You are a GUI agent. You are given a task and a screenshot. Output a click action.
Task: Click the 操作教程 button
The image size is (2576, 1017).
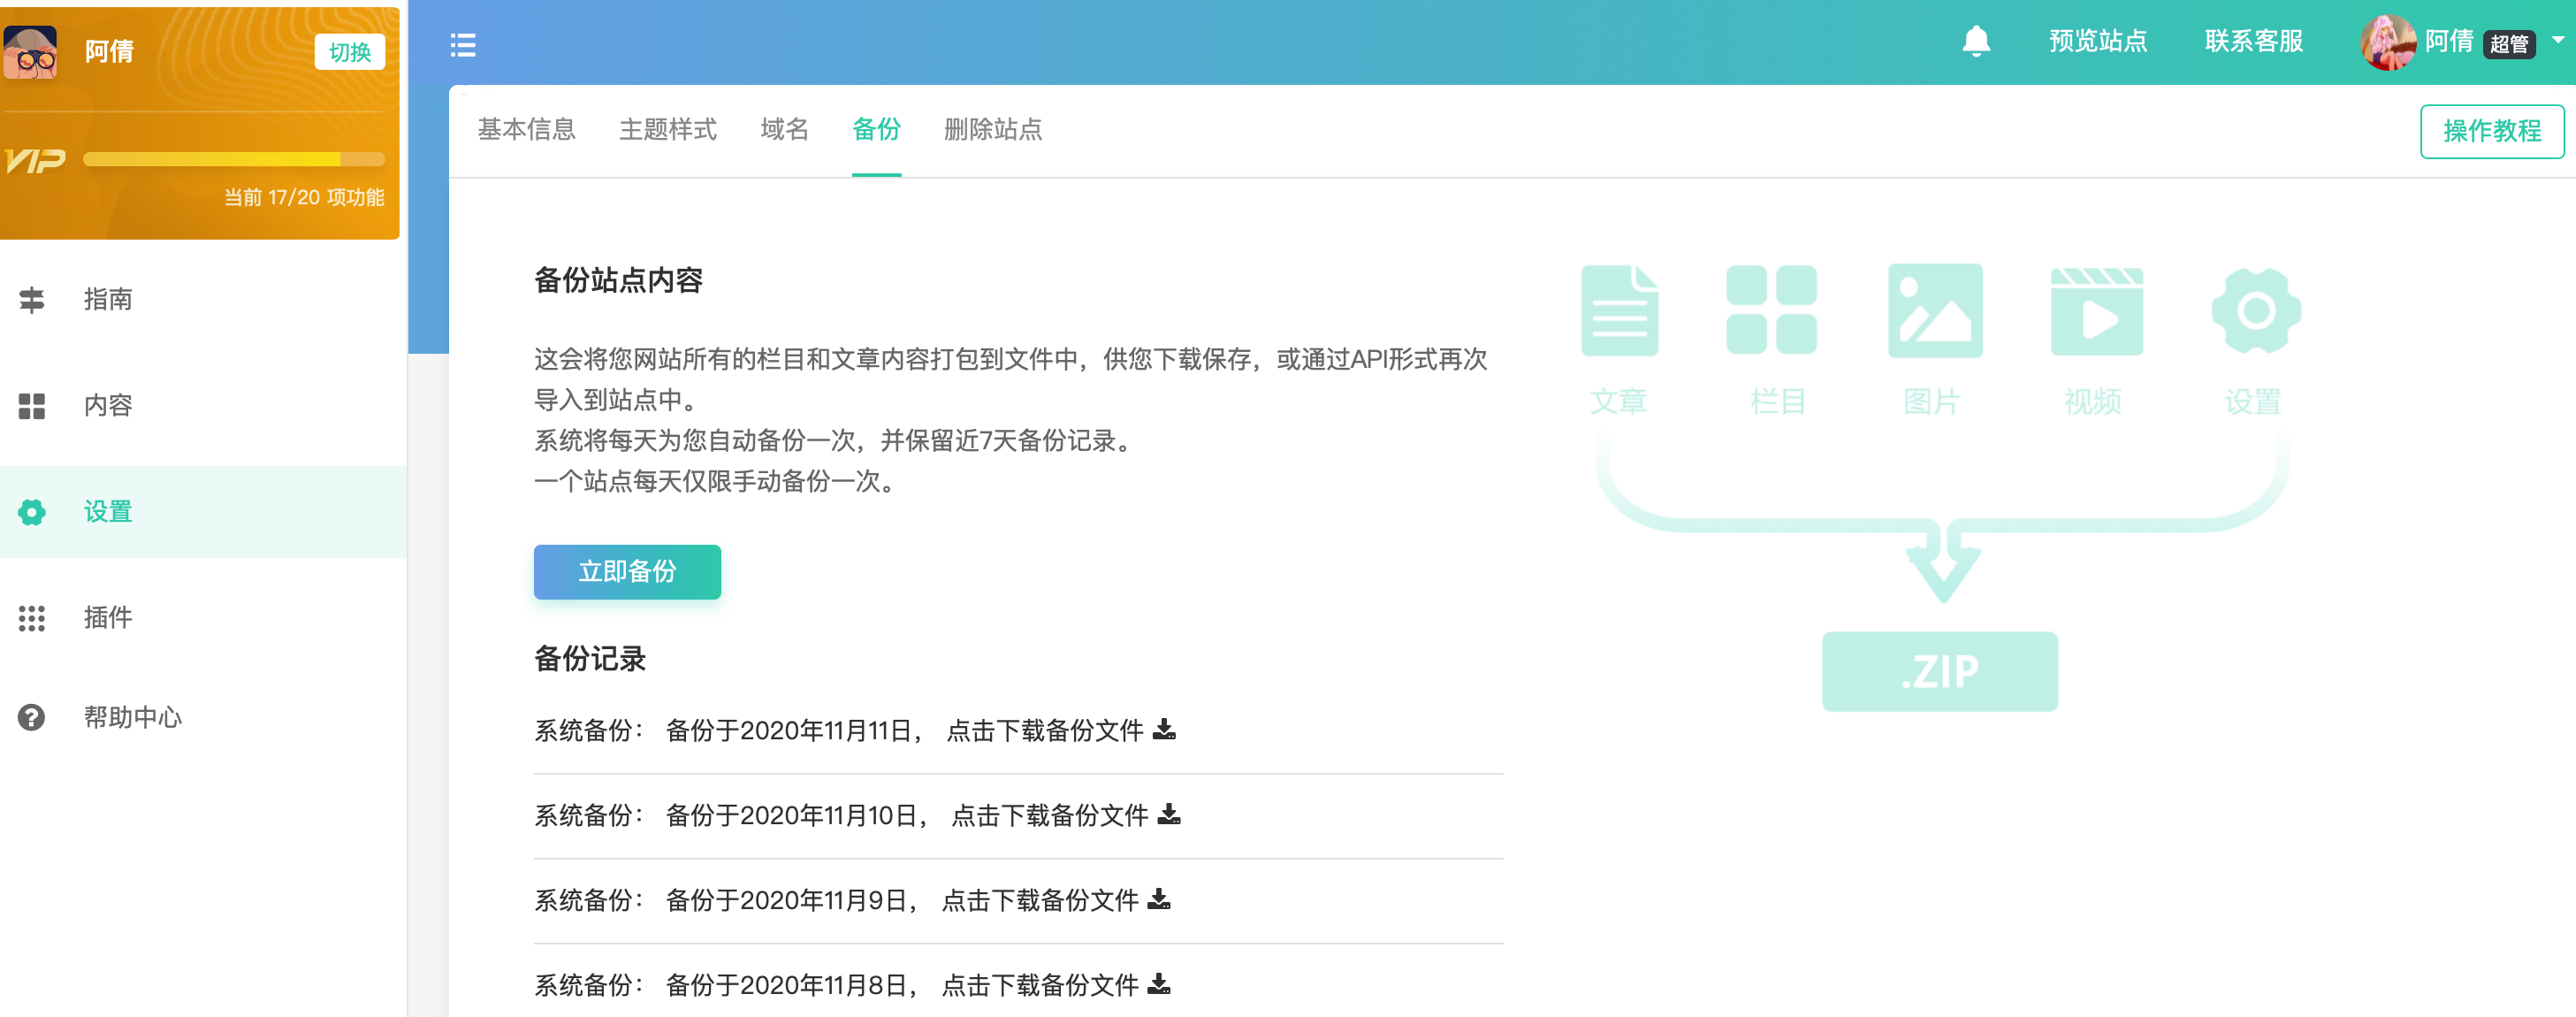[2490, 131]
